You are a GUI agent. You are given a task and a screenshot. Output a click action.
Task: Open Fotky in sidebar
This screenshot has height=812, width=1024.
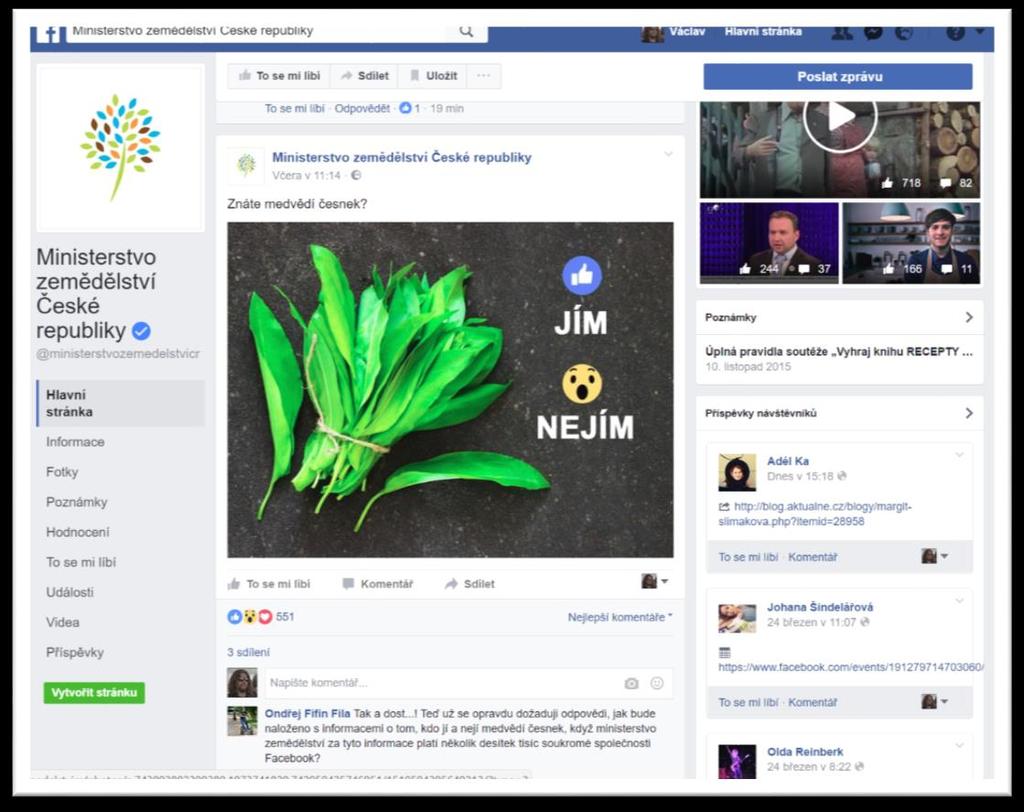[62, 472]
